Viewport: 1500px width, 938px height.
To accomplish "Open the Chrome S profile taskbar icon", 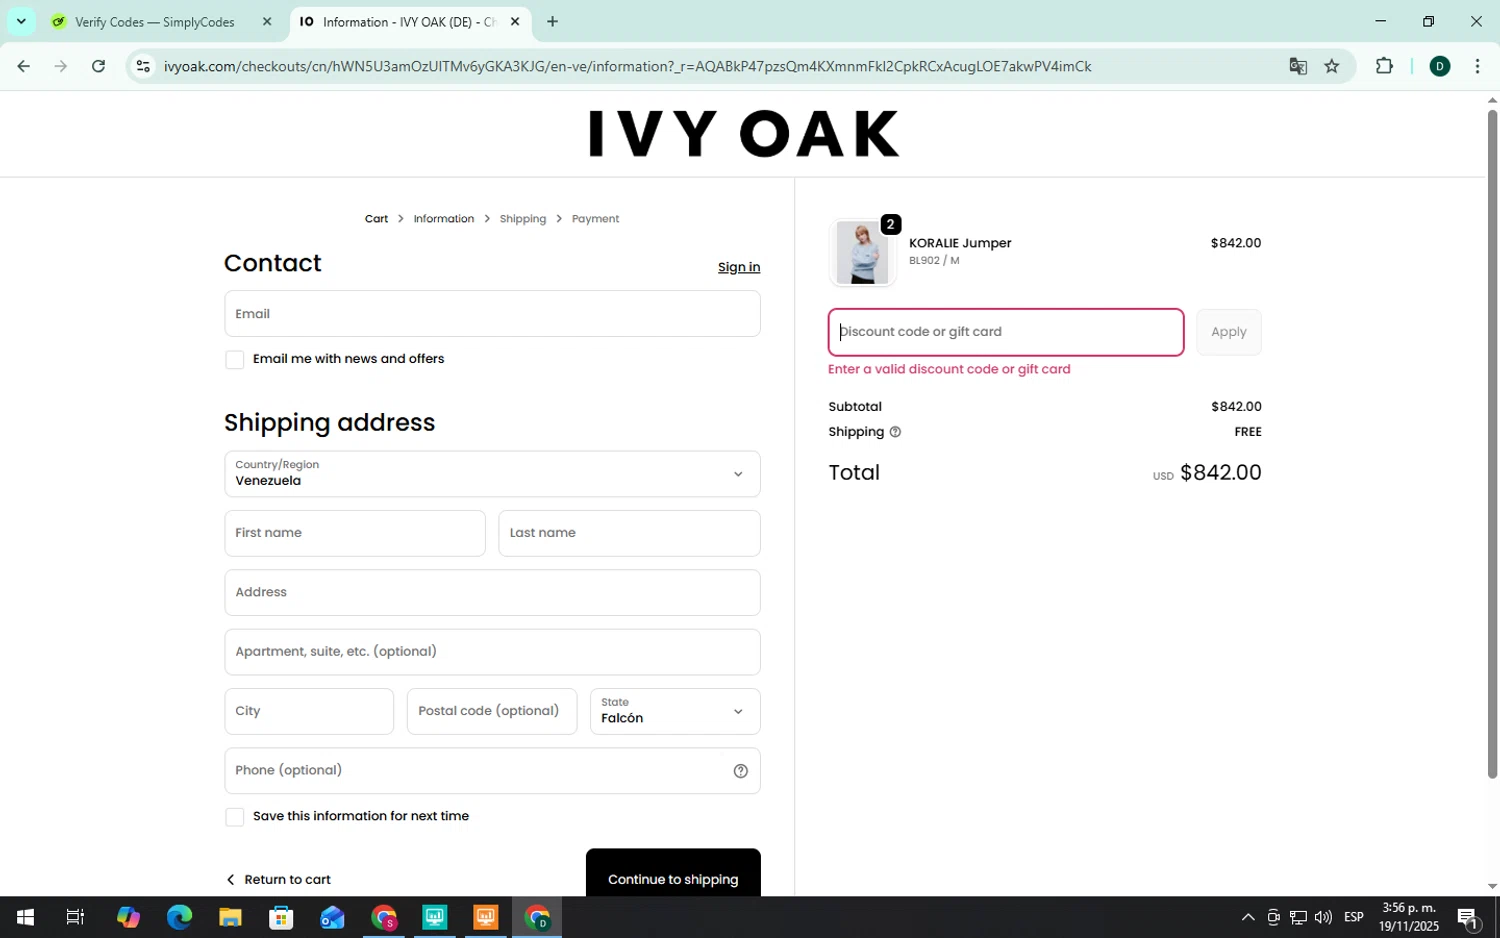I will [384, 917].
